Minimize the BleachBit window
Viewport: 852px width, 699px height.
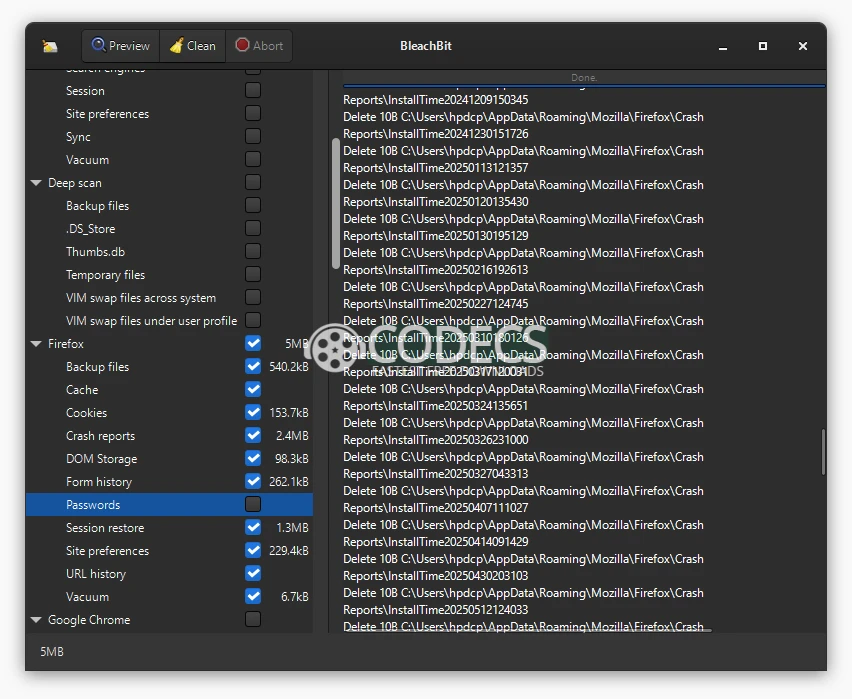723,46
